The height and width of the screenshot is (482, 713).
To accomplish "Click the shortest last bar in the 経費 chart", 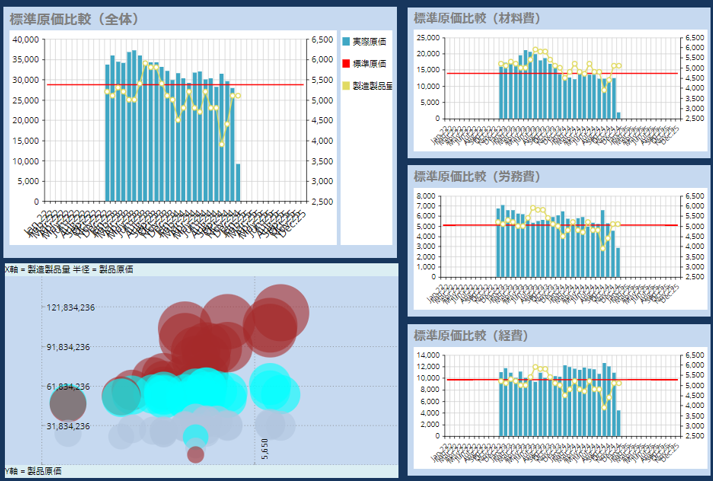I will pos(618,423).
